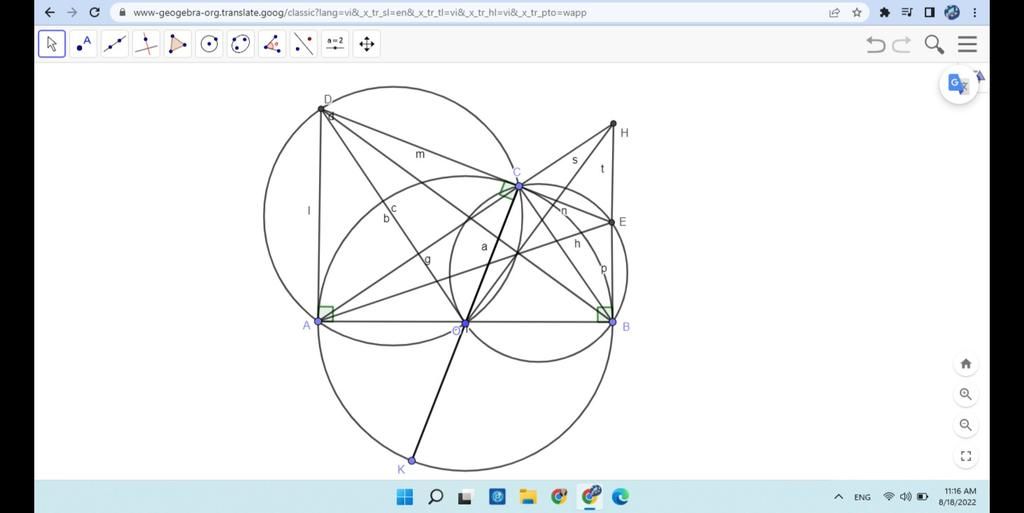
Task: Click the segment label m
Action: click(x=420, y=155)
